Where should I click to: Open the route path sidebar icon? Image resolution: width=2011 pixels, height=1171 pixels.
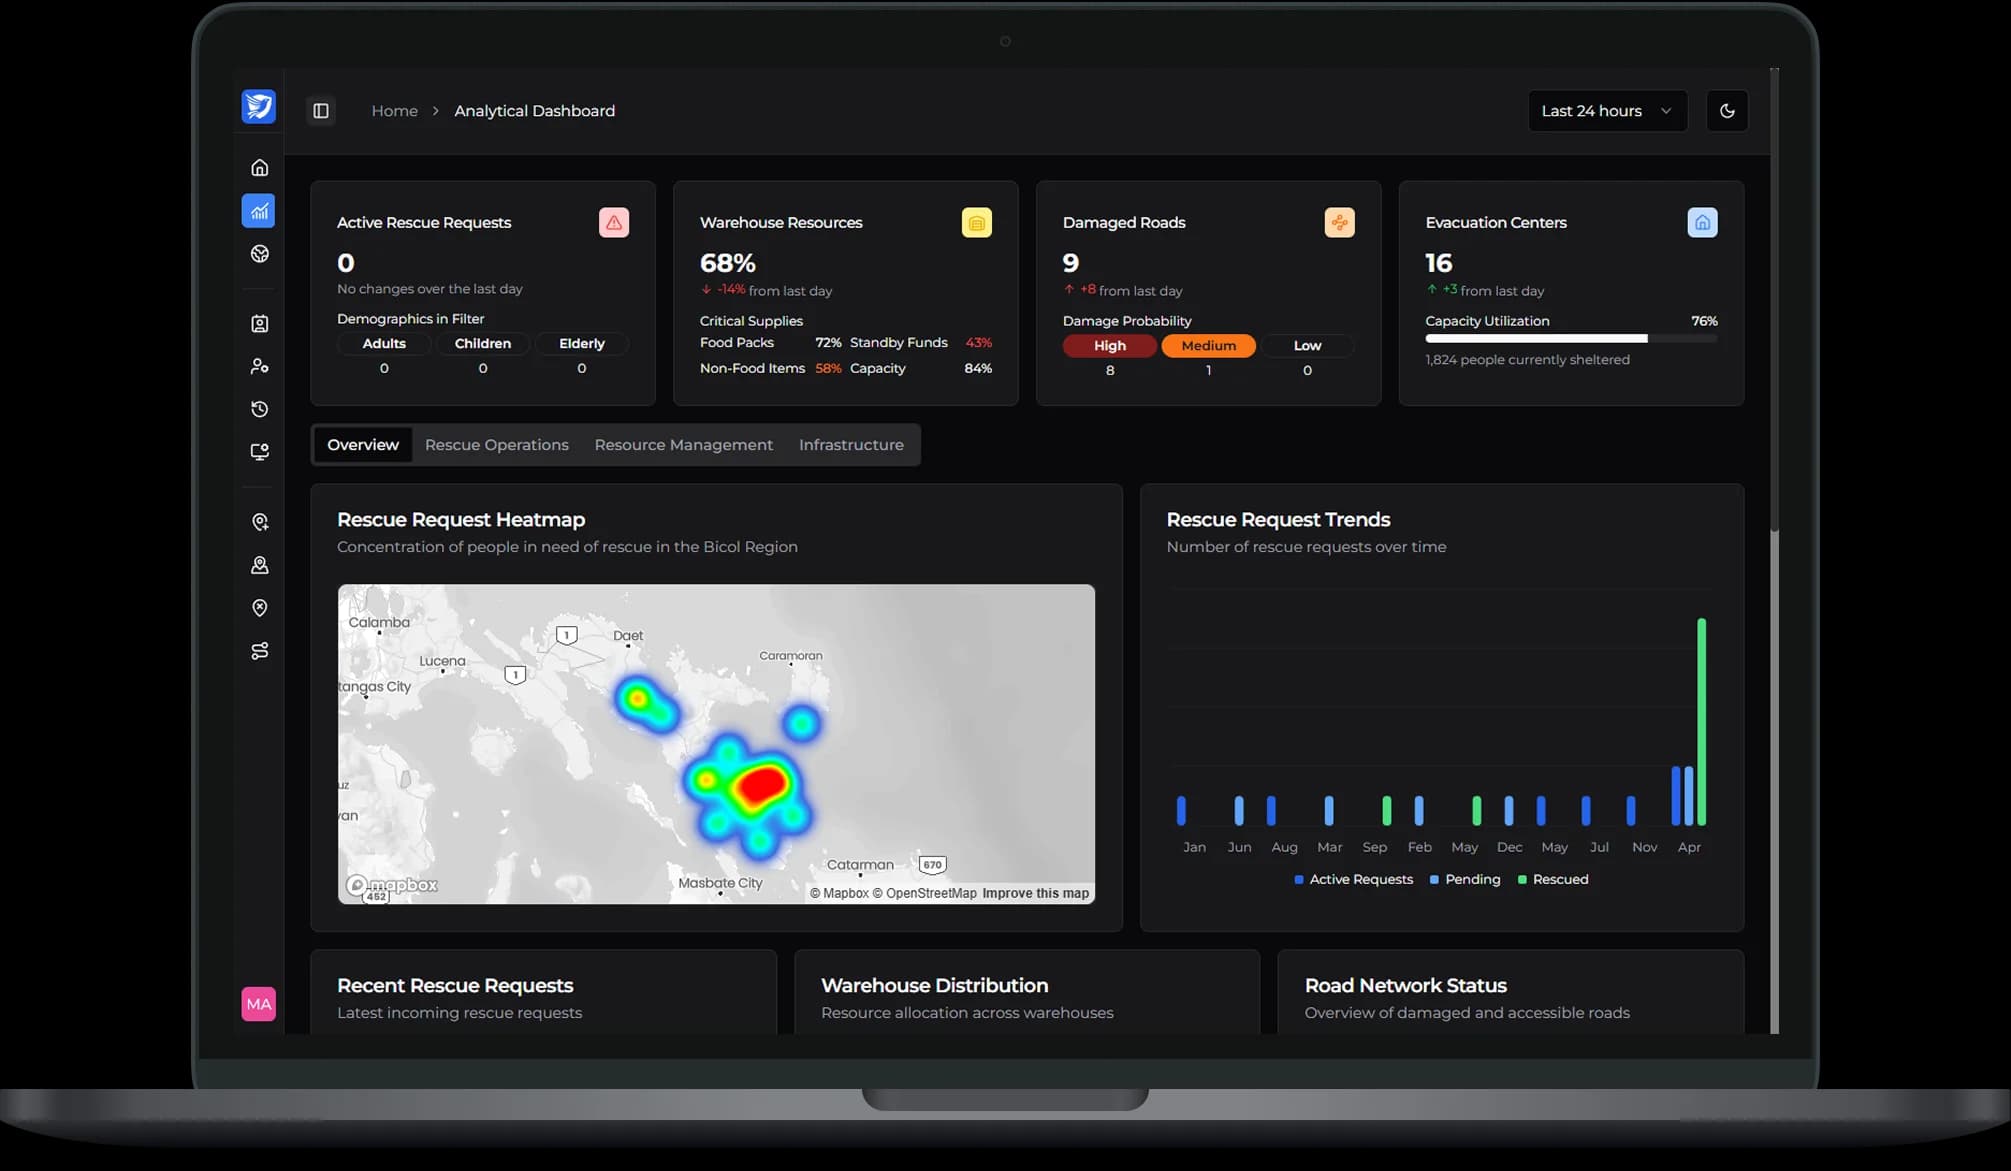[x=259, y=651]
